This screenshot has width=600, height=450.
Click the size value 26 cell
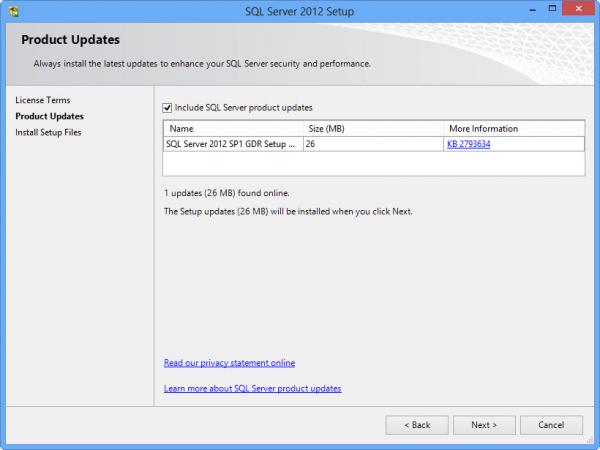click(x=373, y=144)
